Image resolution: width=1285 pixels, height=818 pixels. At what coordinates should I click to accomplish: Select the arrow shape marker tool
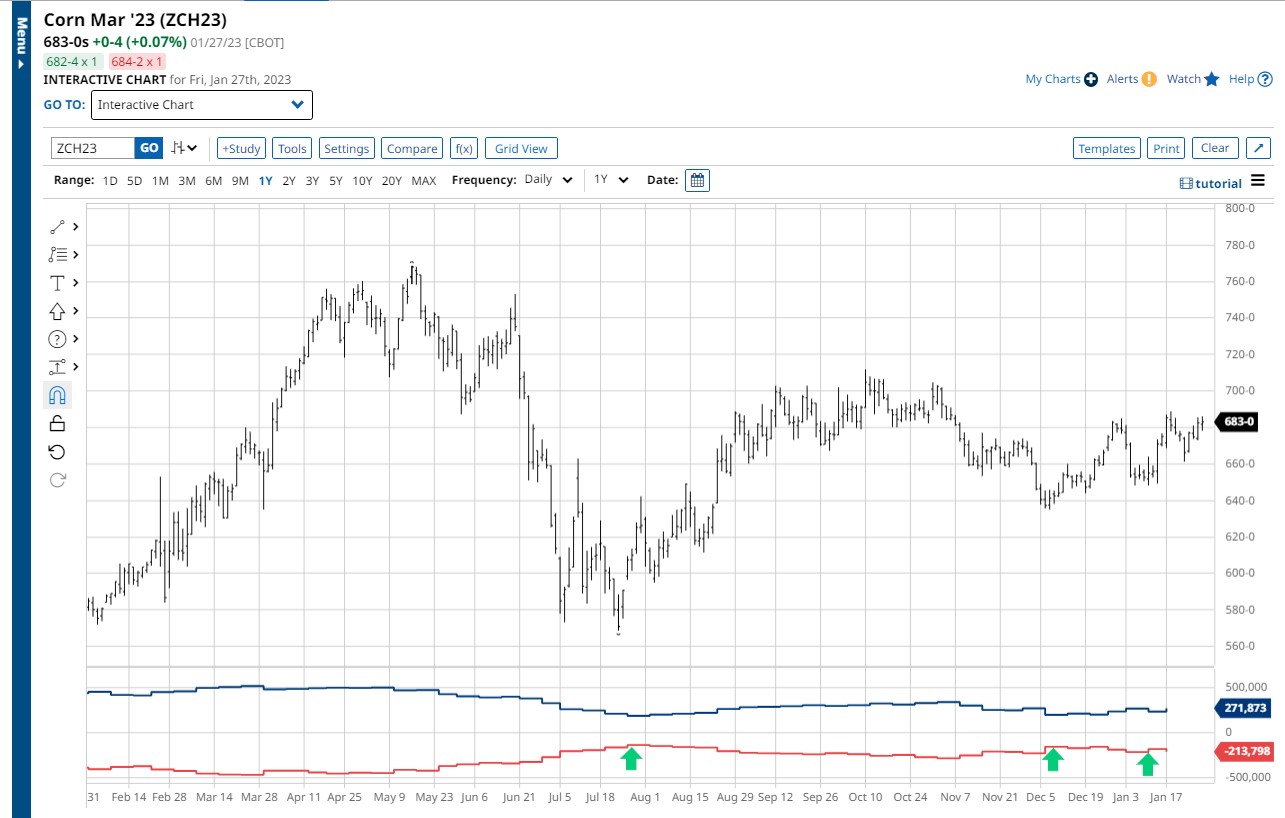tap(57, 311)
